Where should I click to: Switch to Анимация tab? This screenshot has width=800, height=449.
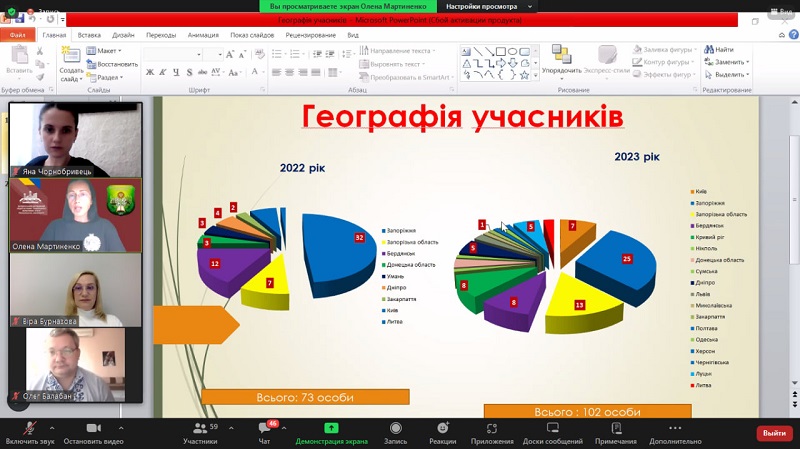tap(203, 35)
